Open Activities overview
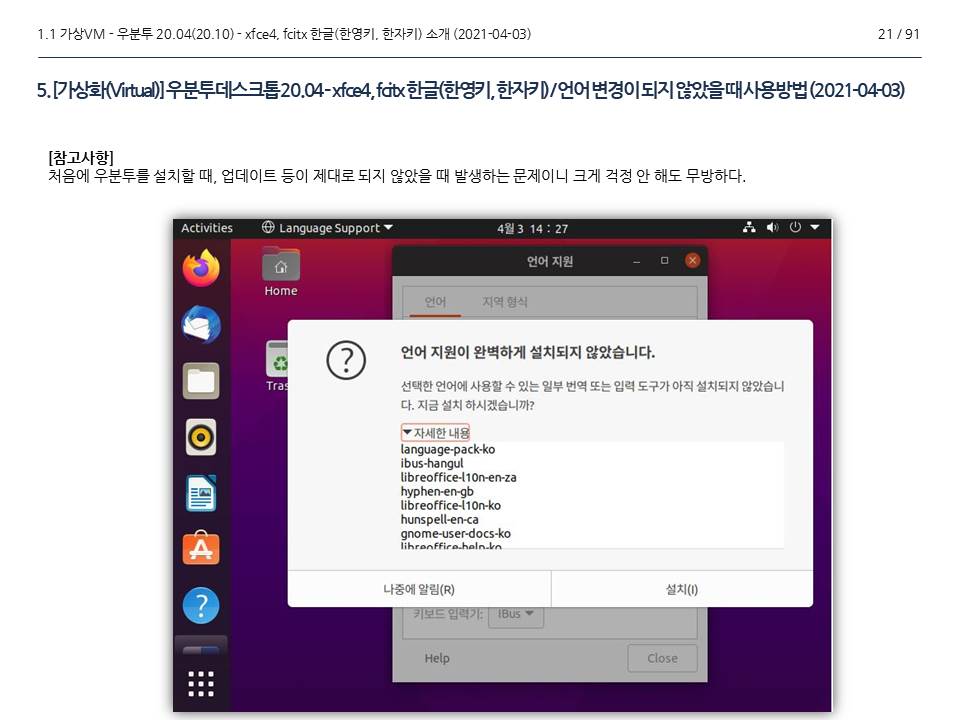 click(x=207, y=228)
